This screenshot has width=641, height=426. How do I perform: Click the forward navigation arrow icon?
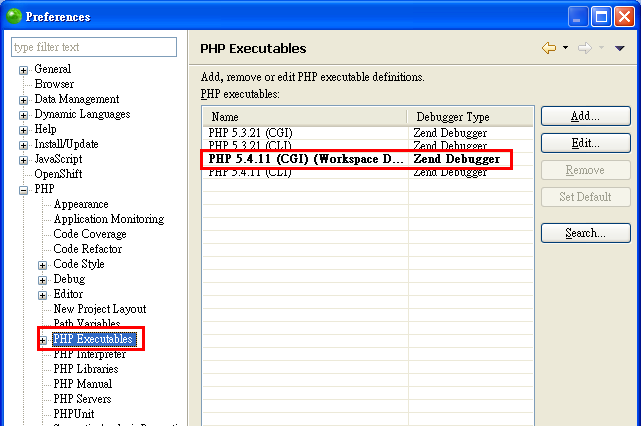click(x=584, y=48)
